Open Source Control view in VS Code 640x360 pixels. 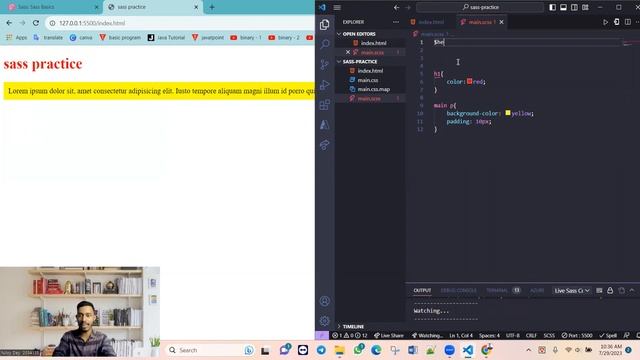(324, 64)
